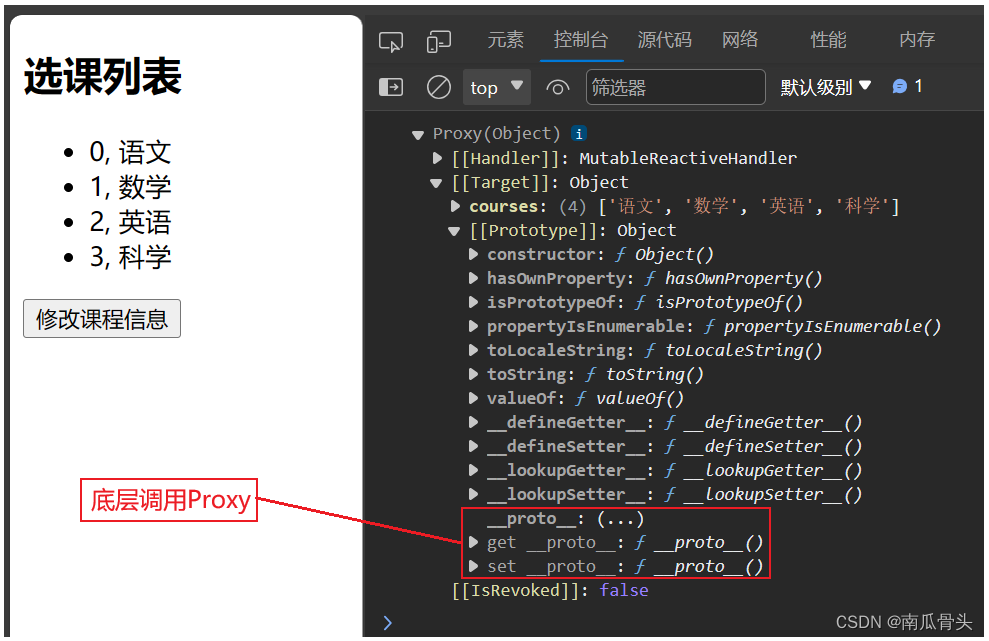Collapse the [[Prototype]] row

coord(454,231)
